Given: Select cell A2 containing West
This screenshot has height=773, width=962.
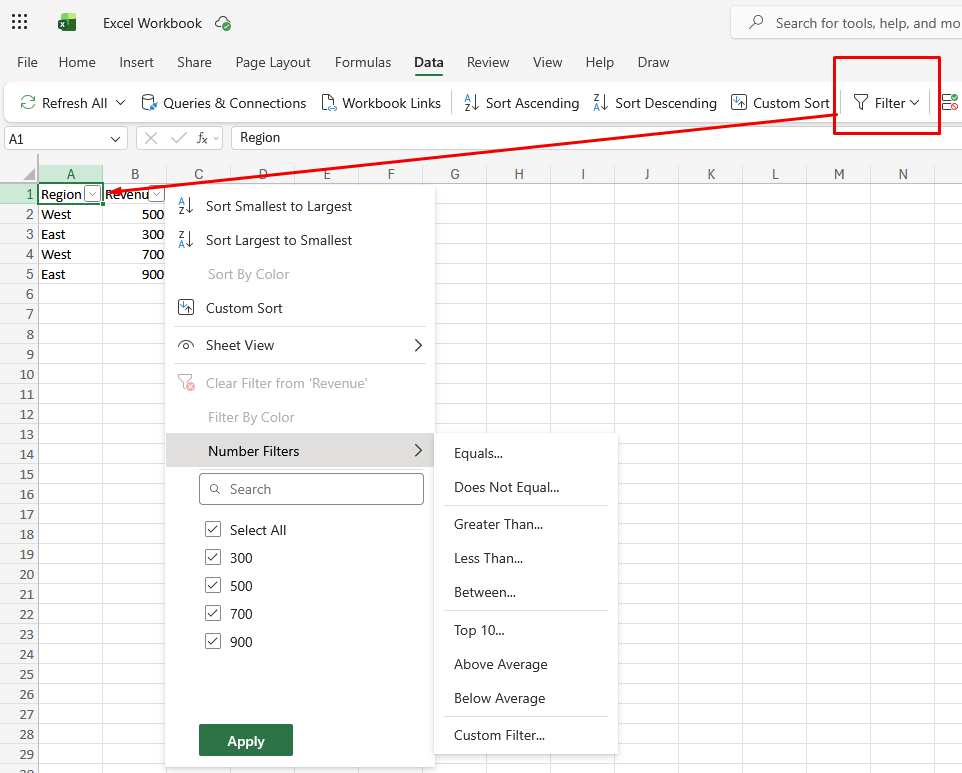Looking at the screenshot, I should pyautogui.click(x=71, y=215).
